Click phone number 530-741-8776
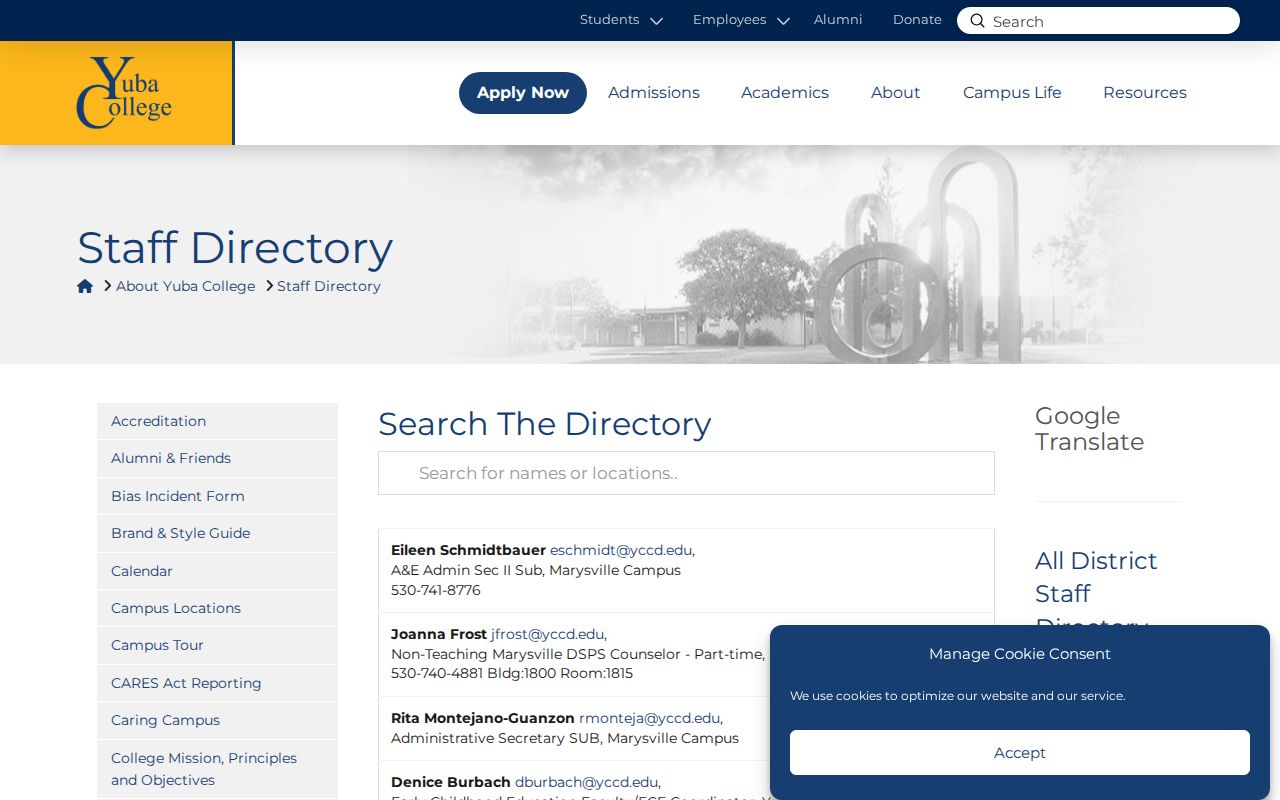1280x800 pixels. 436,590
